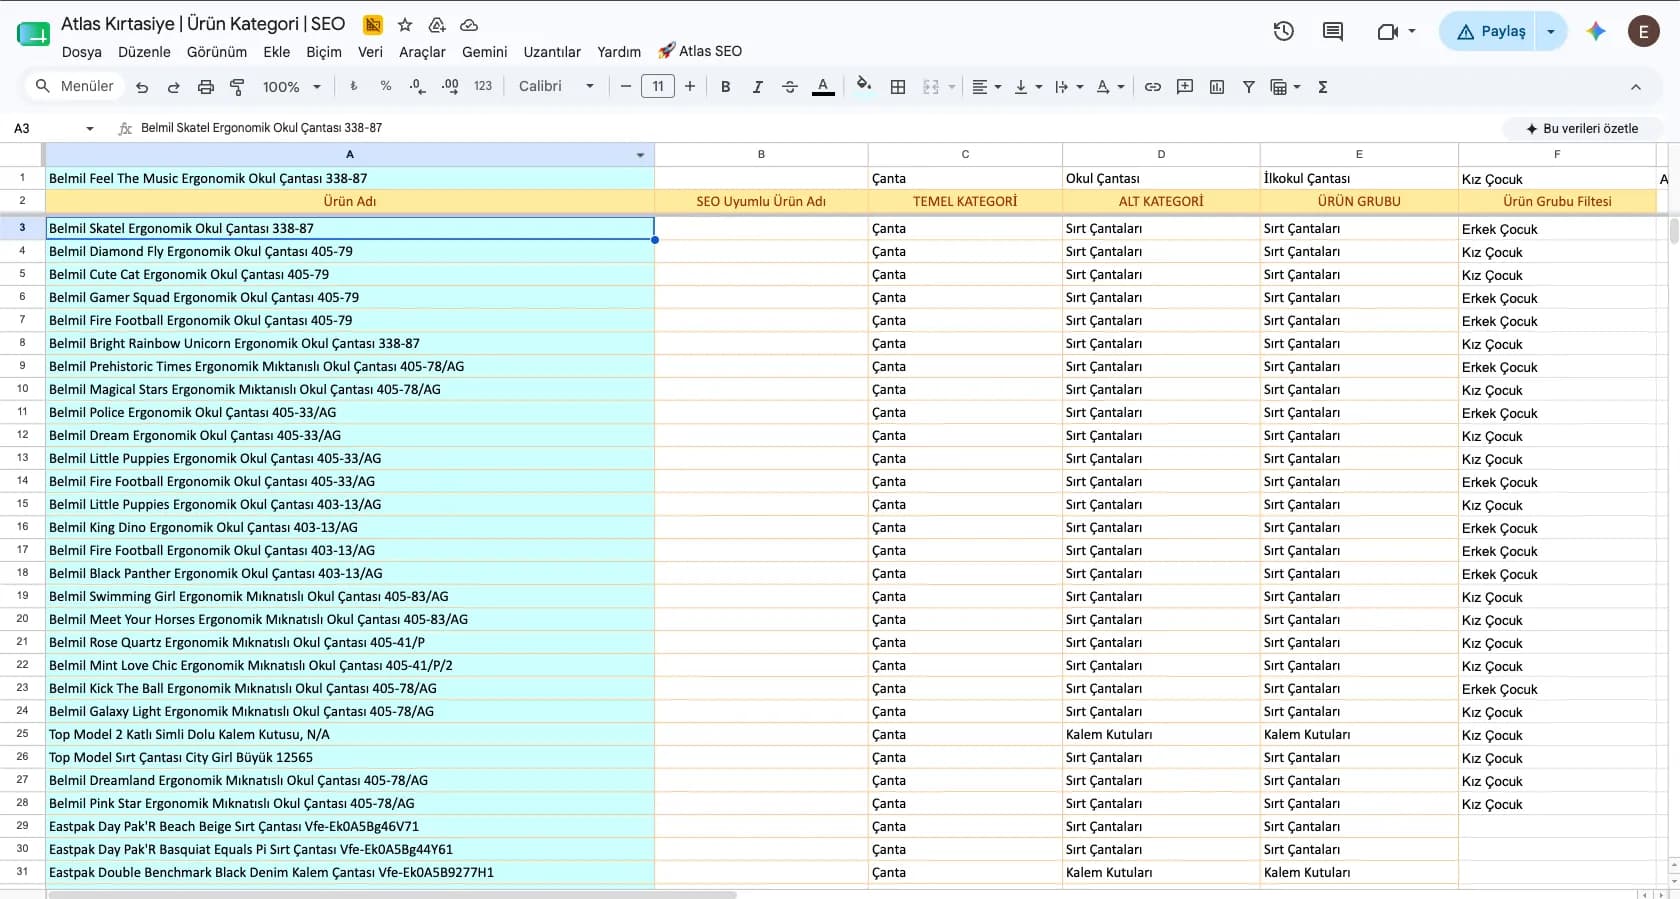This screenshot has height=899, width=1680.
Task: Select the column D header
Action: click(x=1161, y=155)
